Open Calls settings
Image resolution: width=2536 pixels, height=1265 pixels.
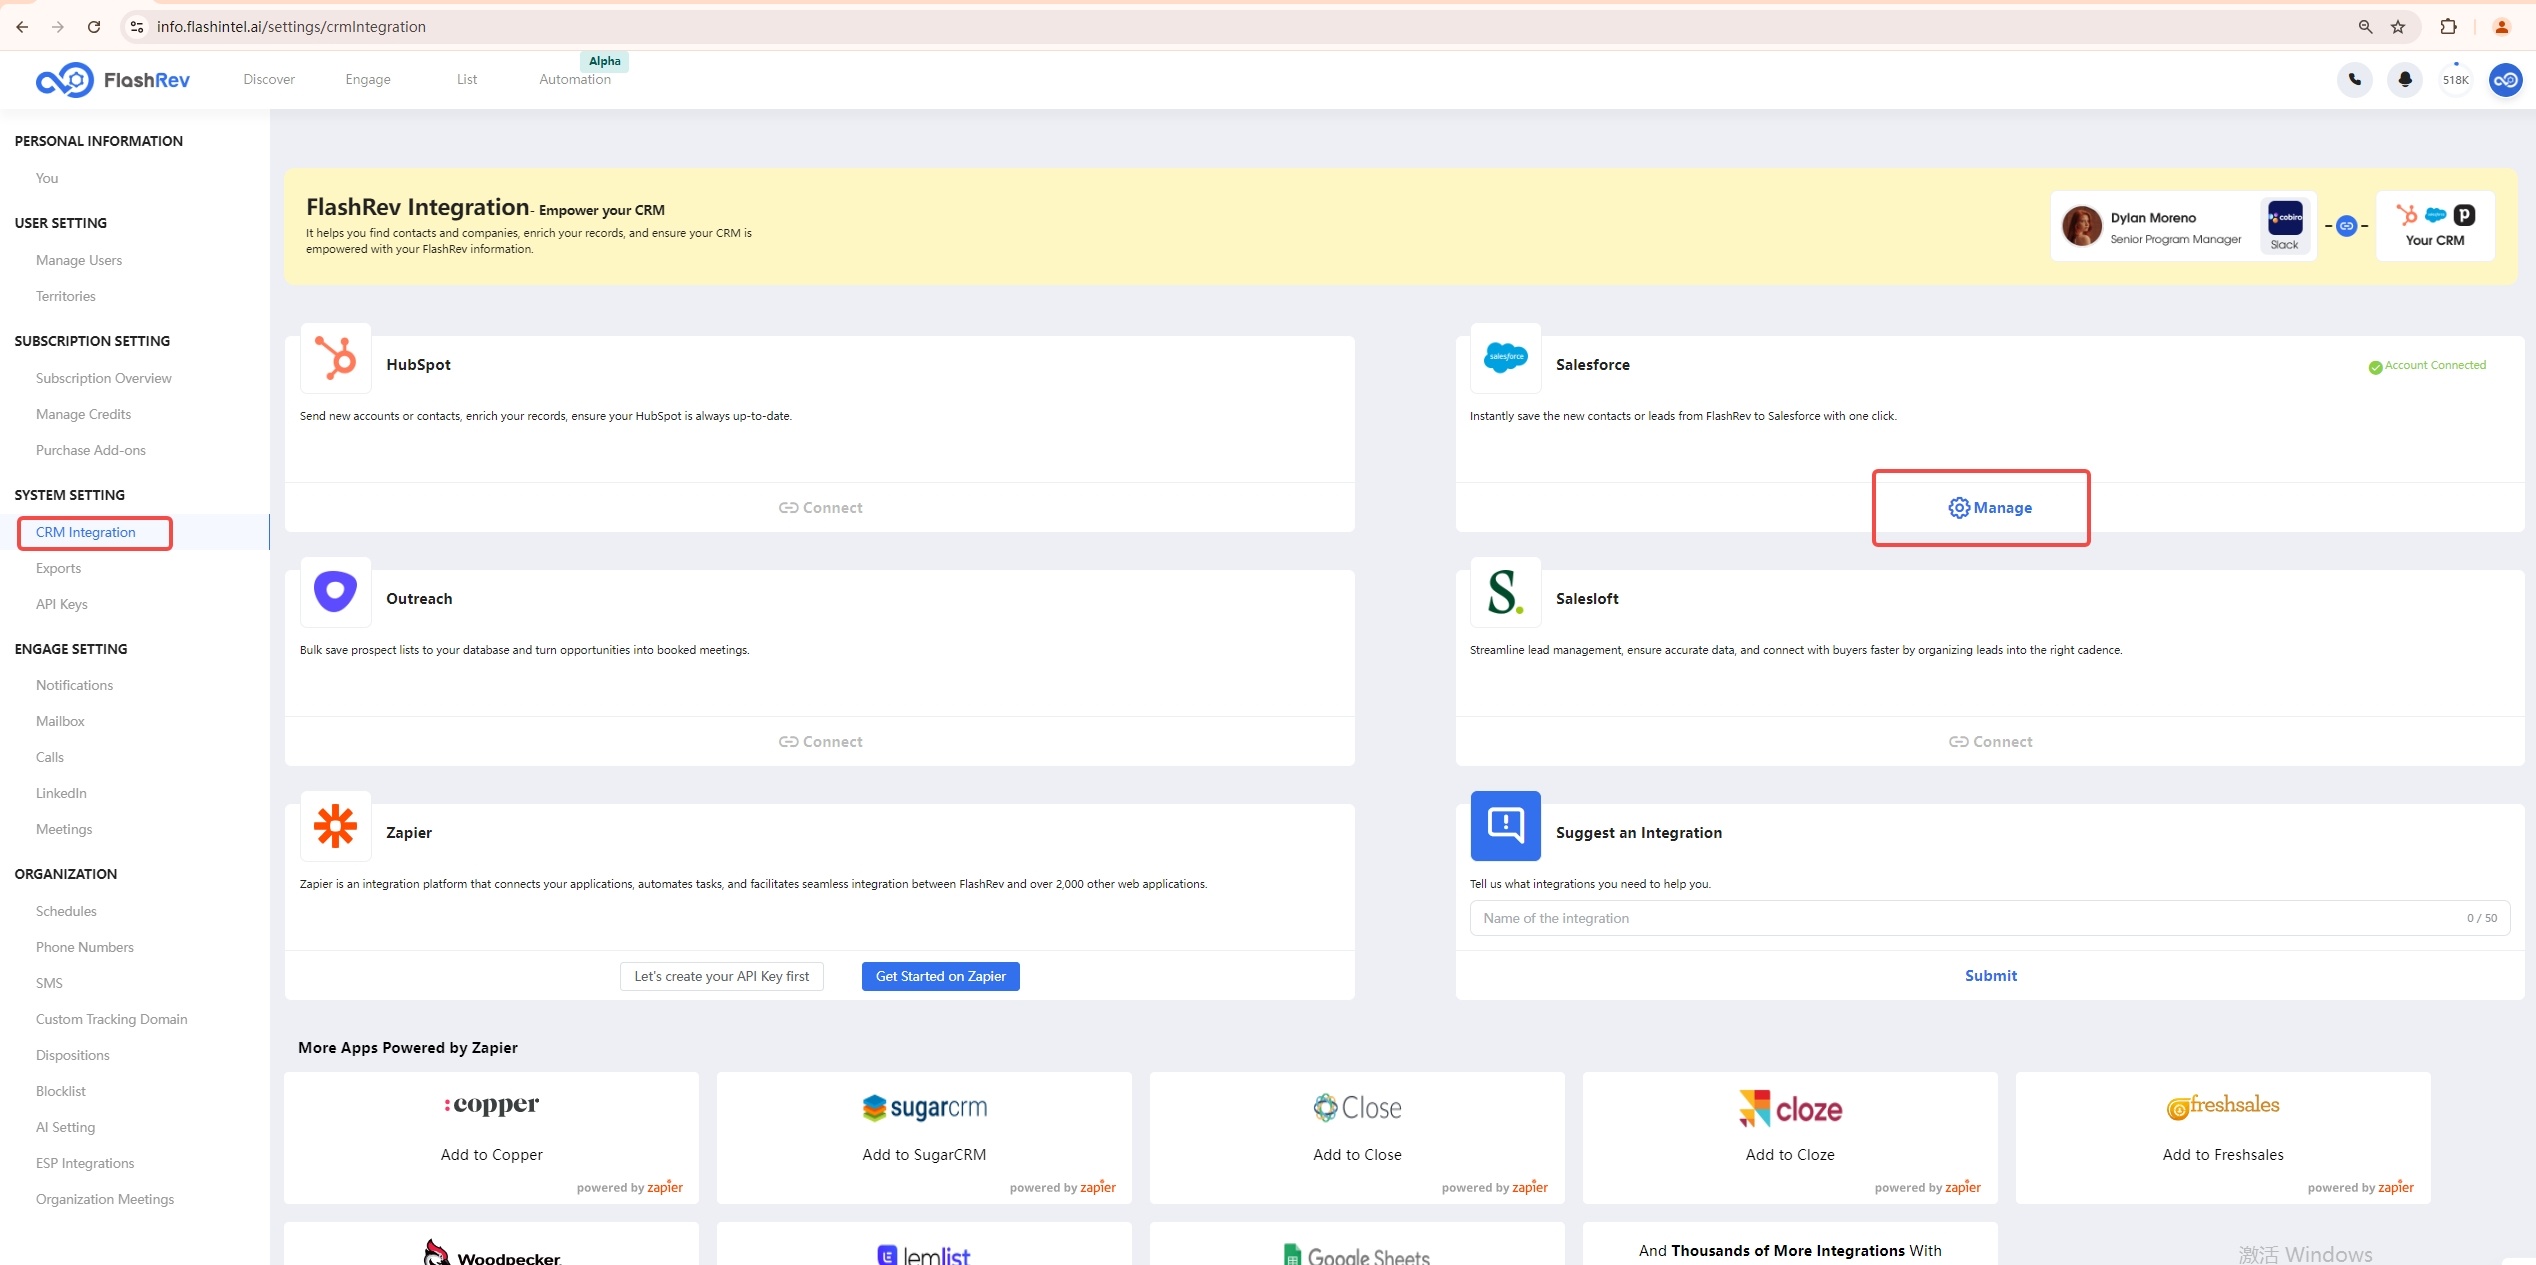(x=50, y=757)
